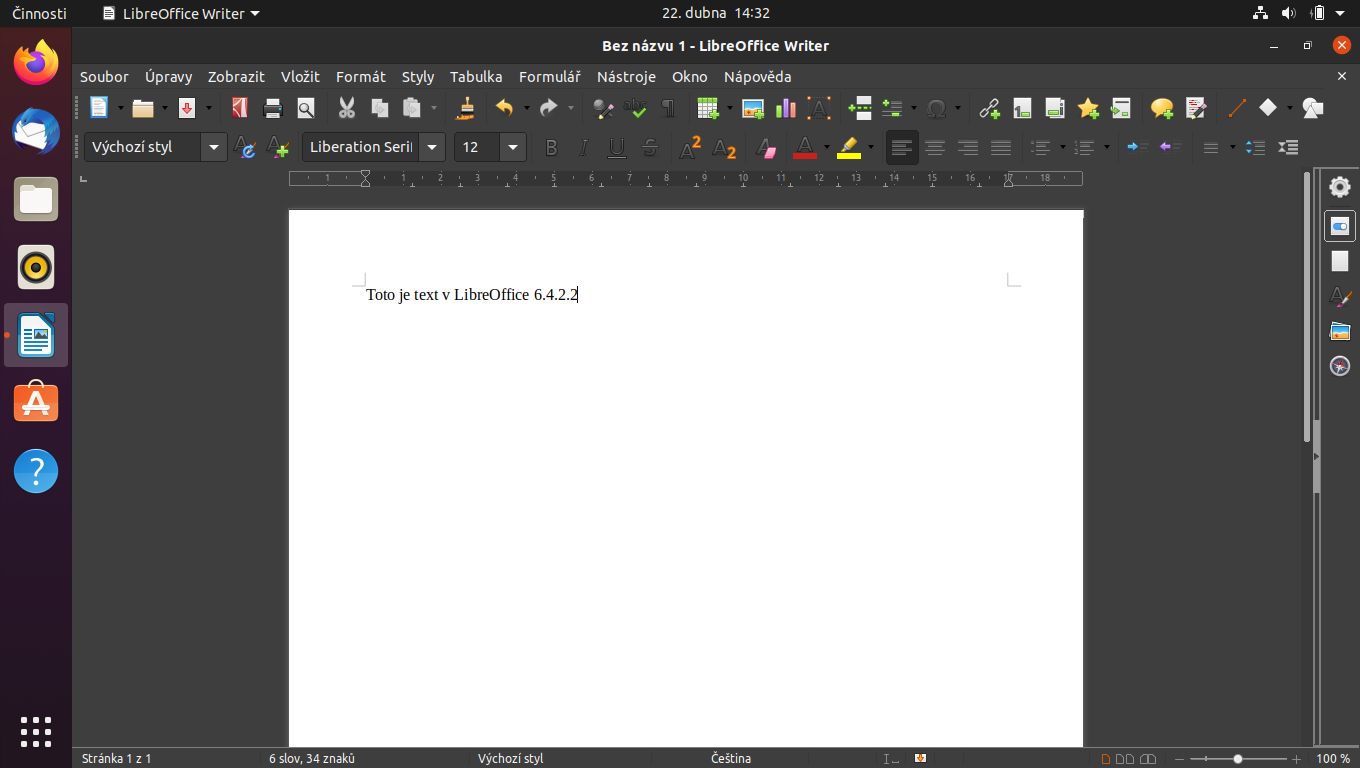Click the Insert field icon
Screen dimensions: 1360x768
[x=893, y=108]
